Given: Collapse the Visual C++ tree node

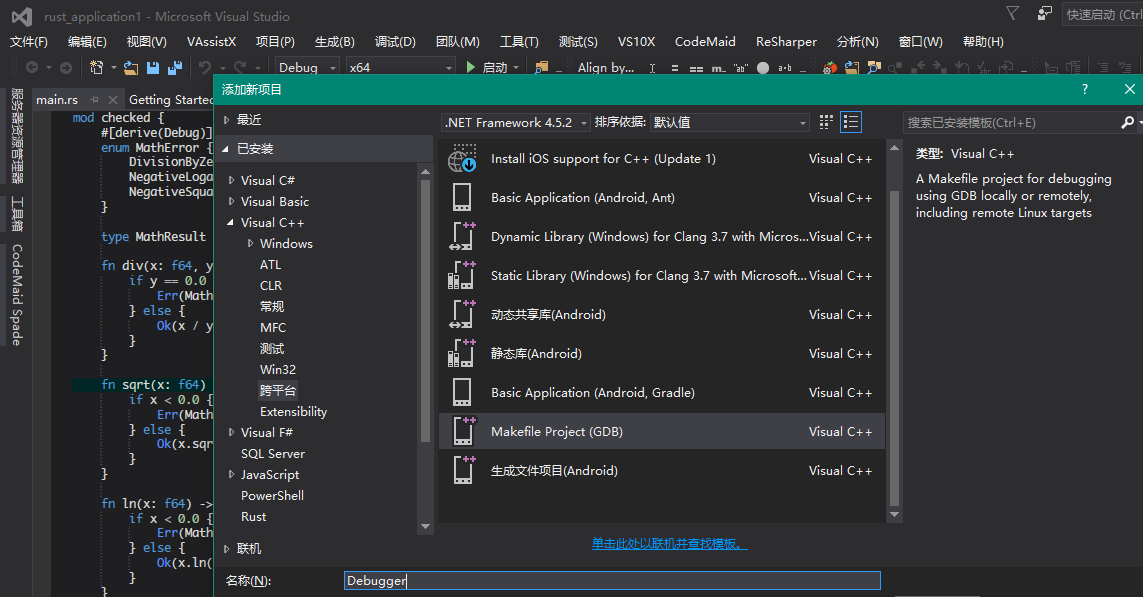Looking at the screenshot, I should pos(232,223).
